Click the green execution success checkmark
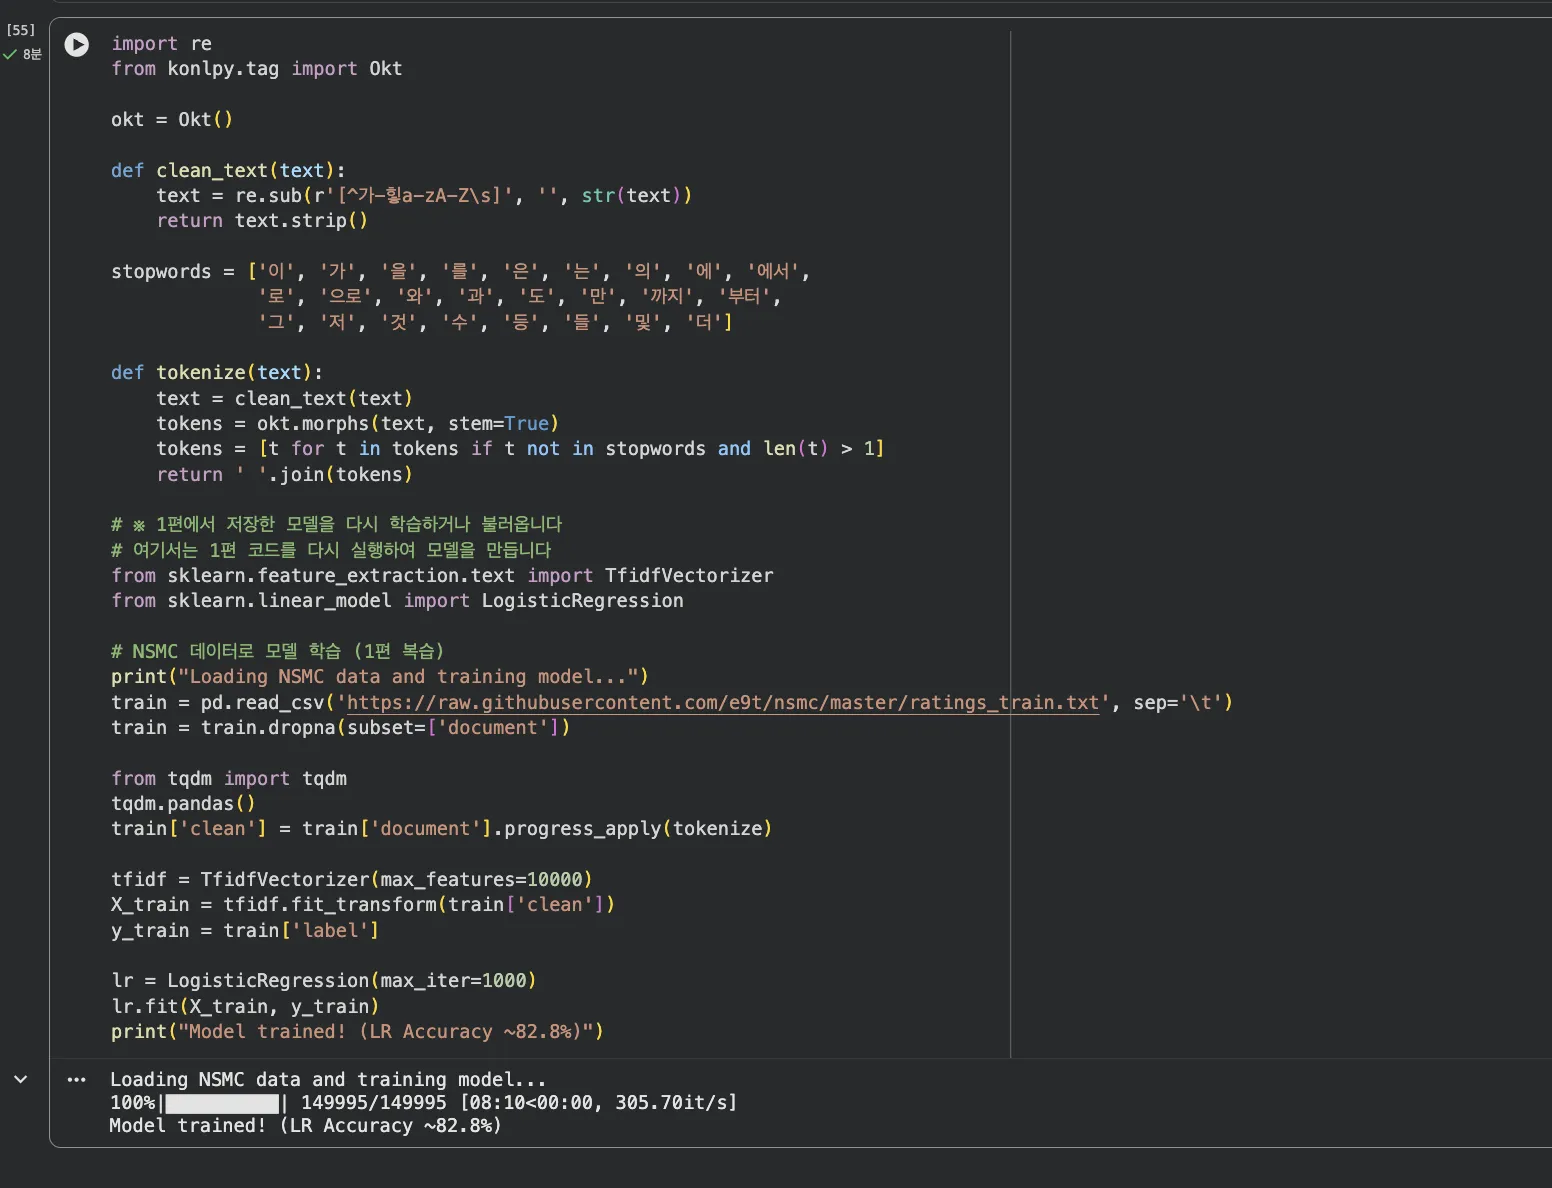This screenshot has height=1188, width=1552. 10,54
